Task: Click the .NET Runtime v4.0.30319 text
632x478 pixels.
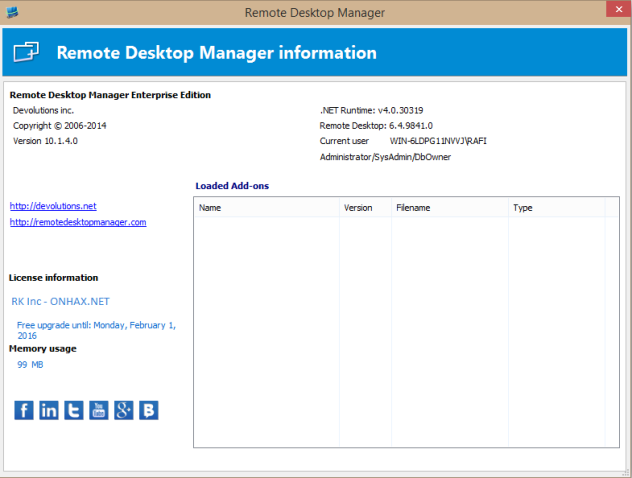Action: point(371,110)
